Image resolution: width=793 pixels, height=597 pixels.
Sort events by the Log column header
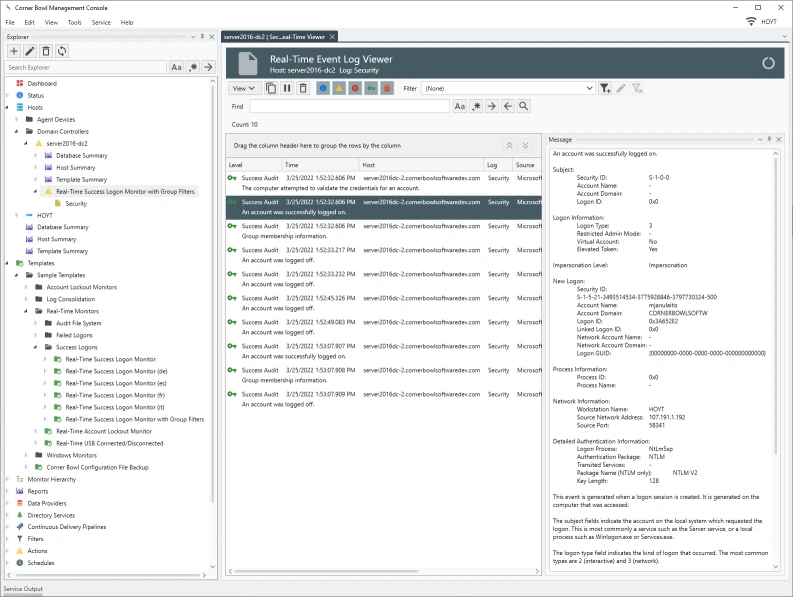click(498, 165)
